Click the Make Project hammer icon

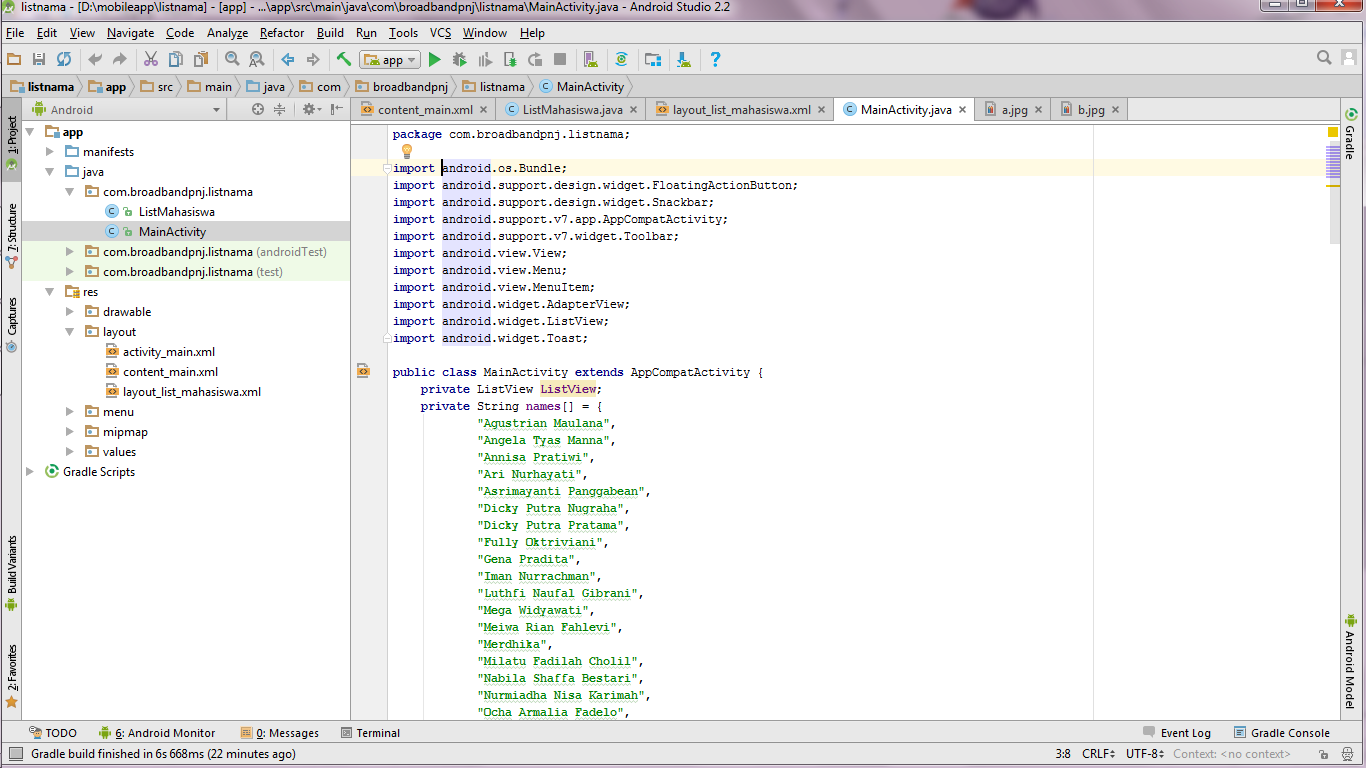click(x=344, y=60)
